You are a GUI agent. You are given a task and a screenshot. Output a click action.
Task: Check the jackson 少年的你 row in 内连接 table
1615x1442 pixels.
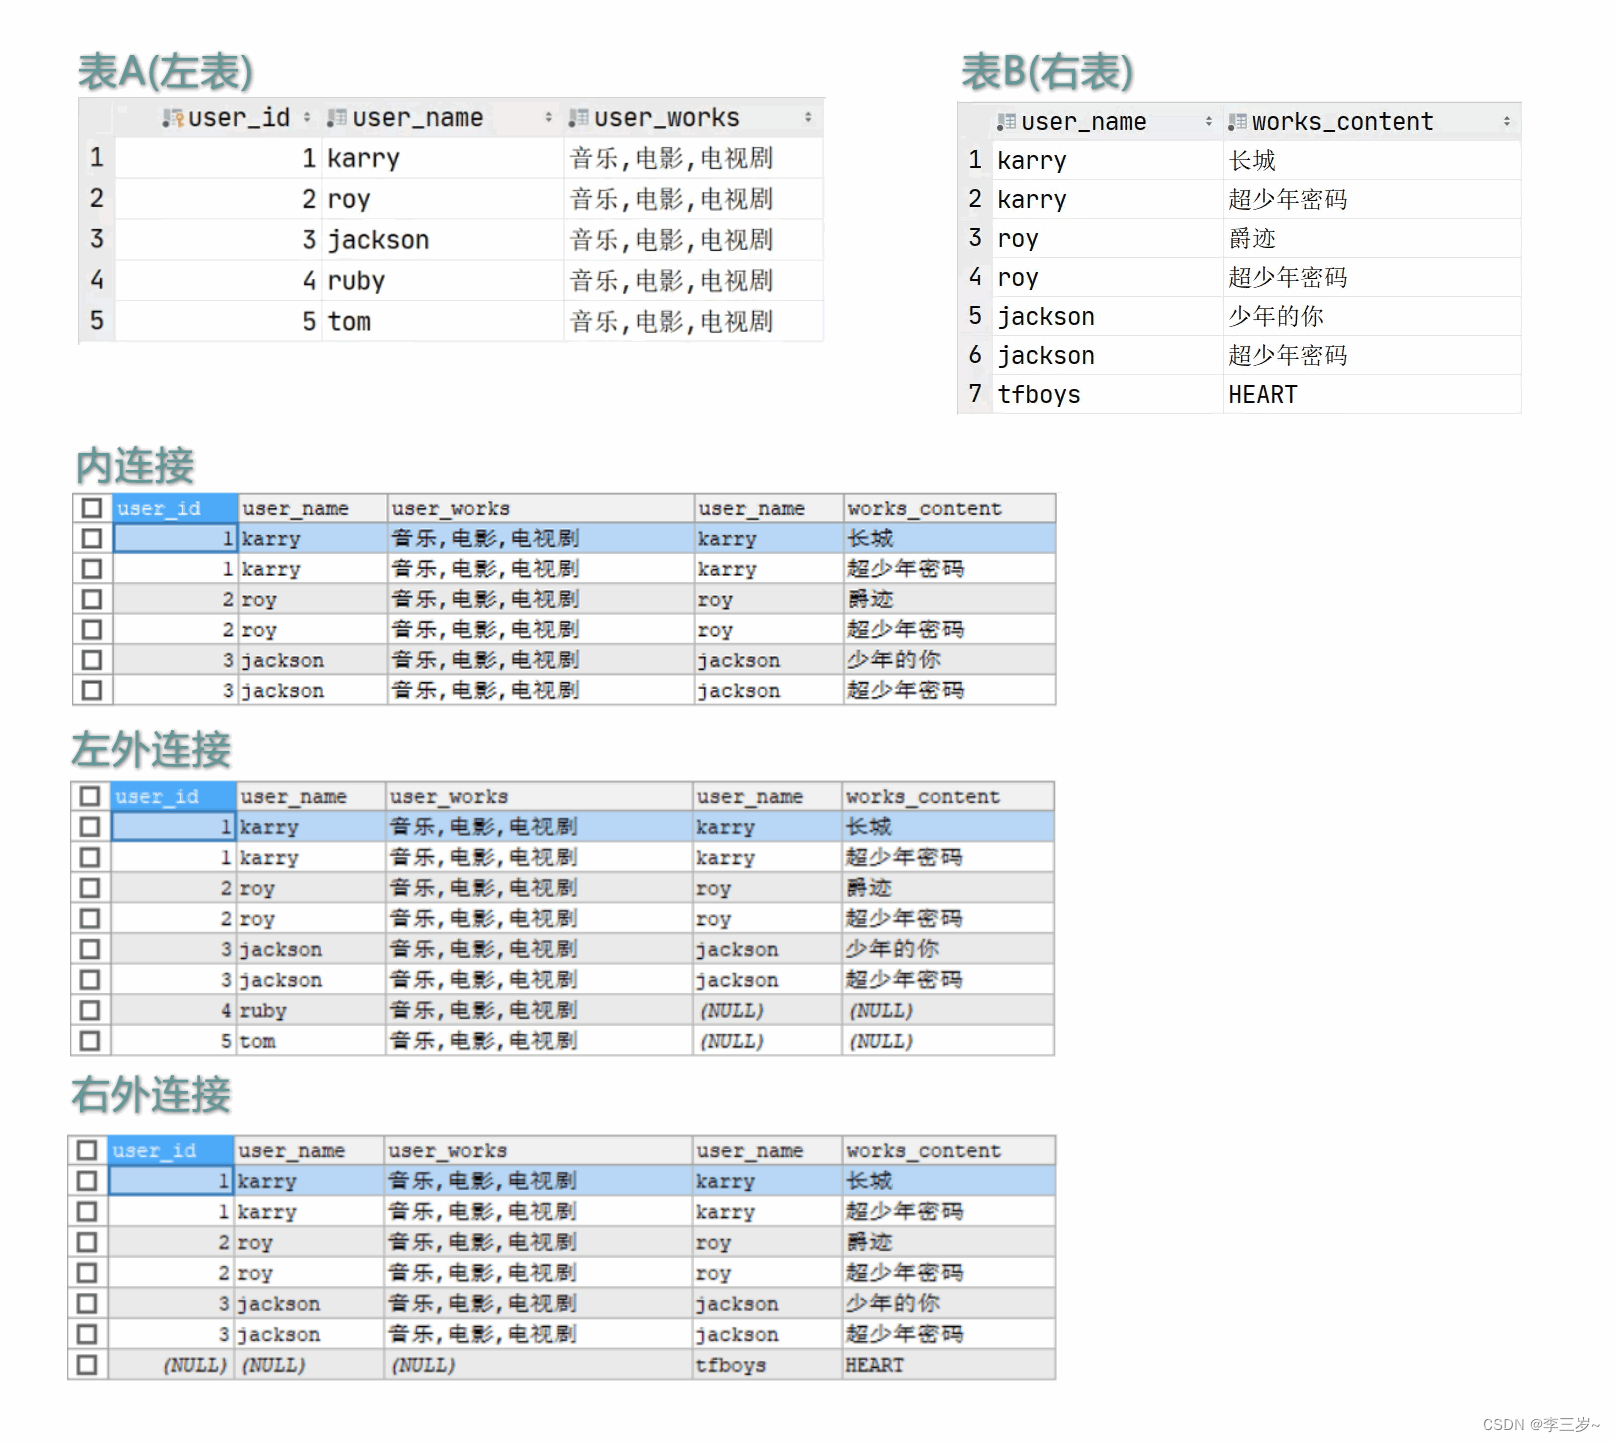coord(92,660)
